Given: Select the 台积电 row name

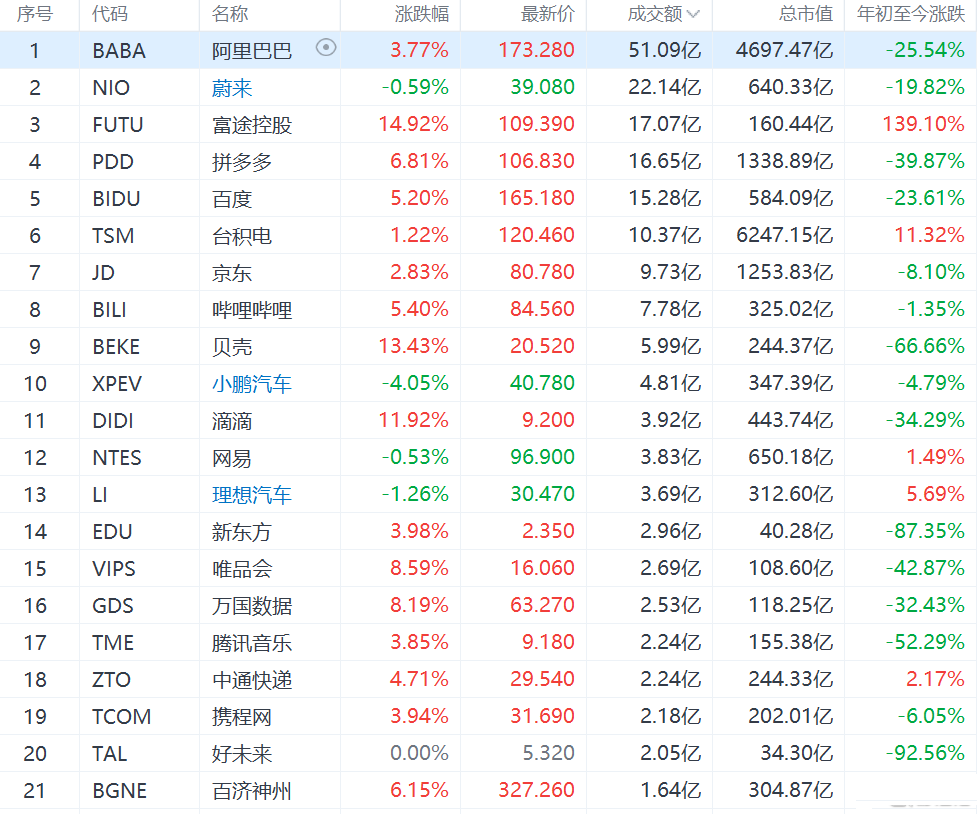Looking at the screenshot, I should pos(242,236).
